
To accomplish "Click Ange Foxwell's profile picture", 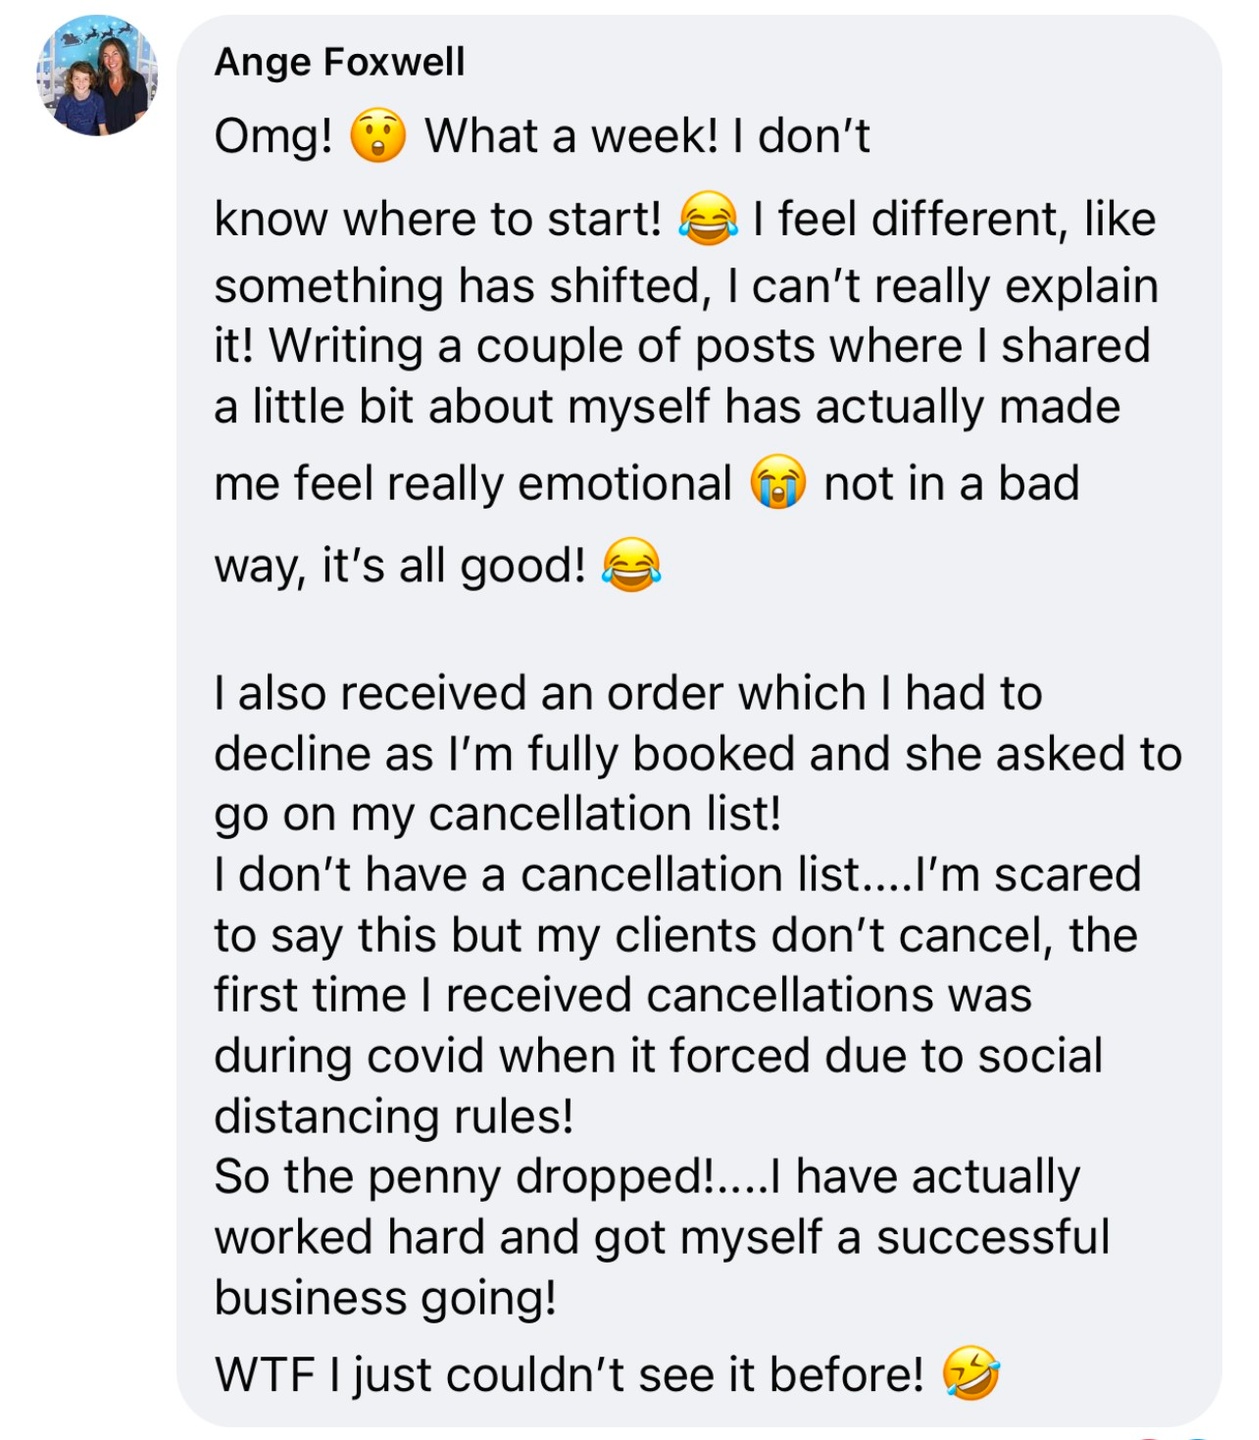I will [x=97, y=76].
